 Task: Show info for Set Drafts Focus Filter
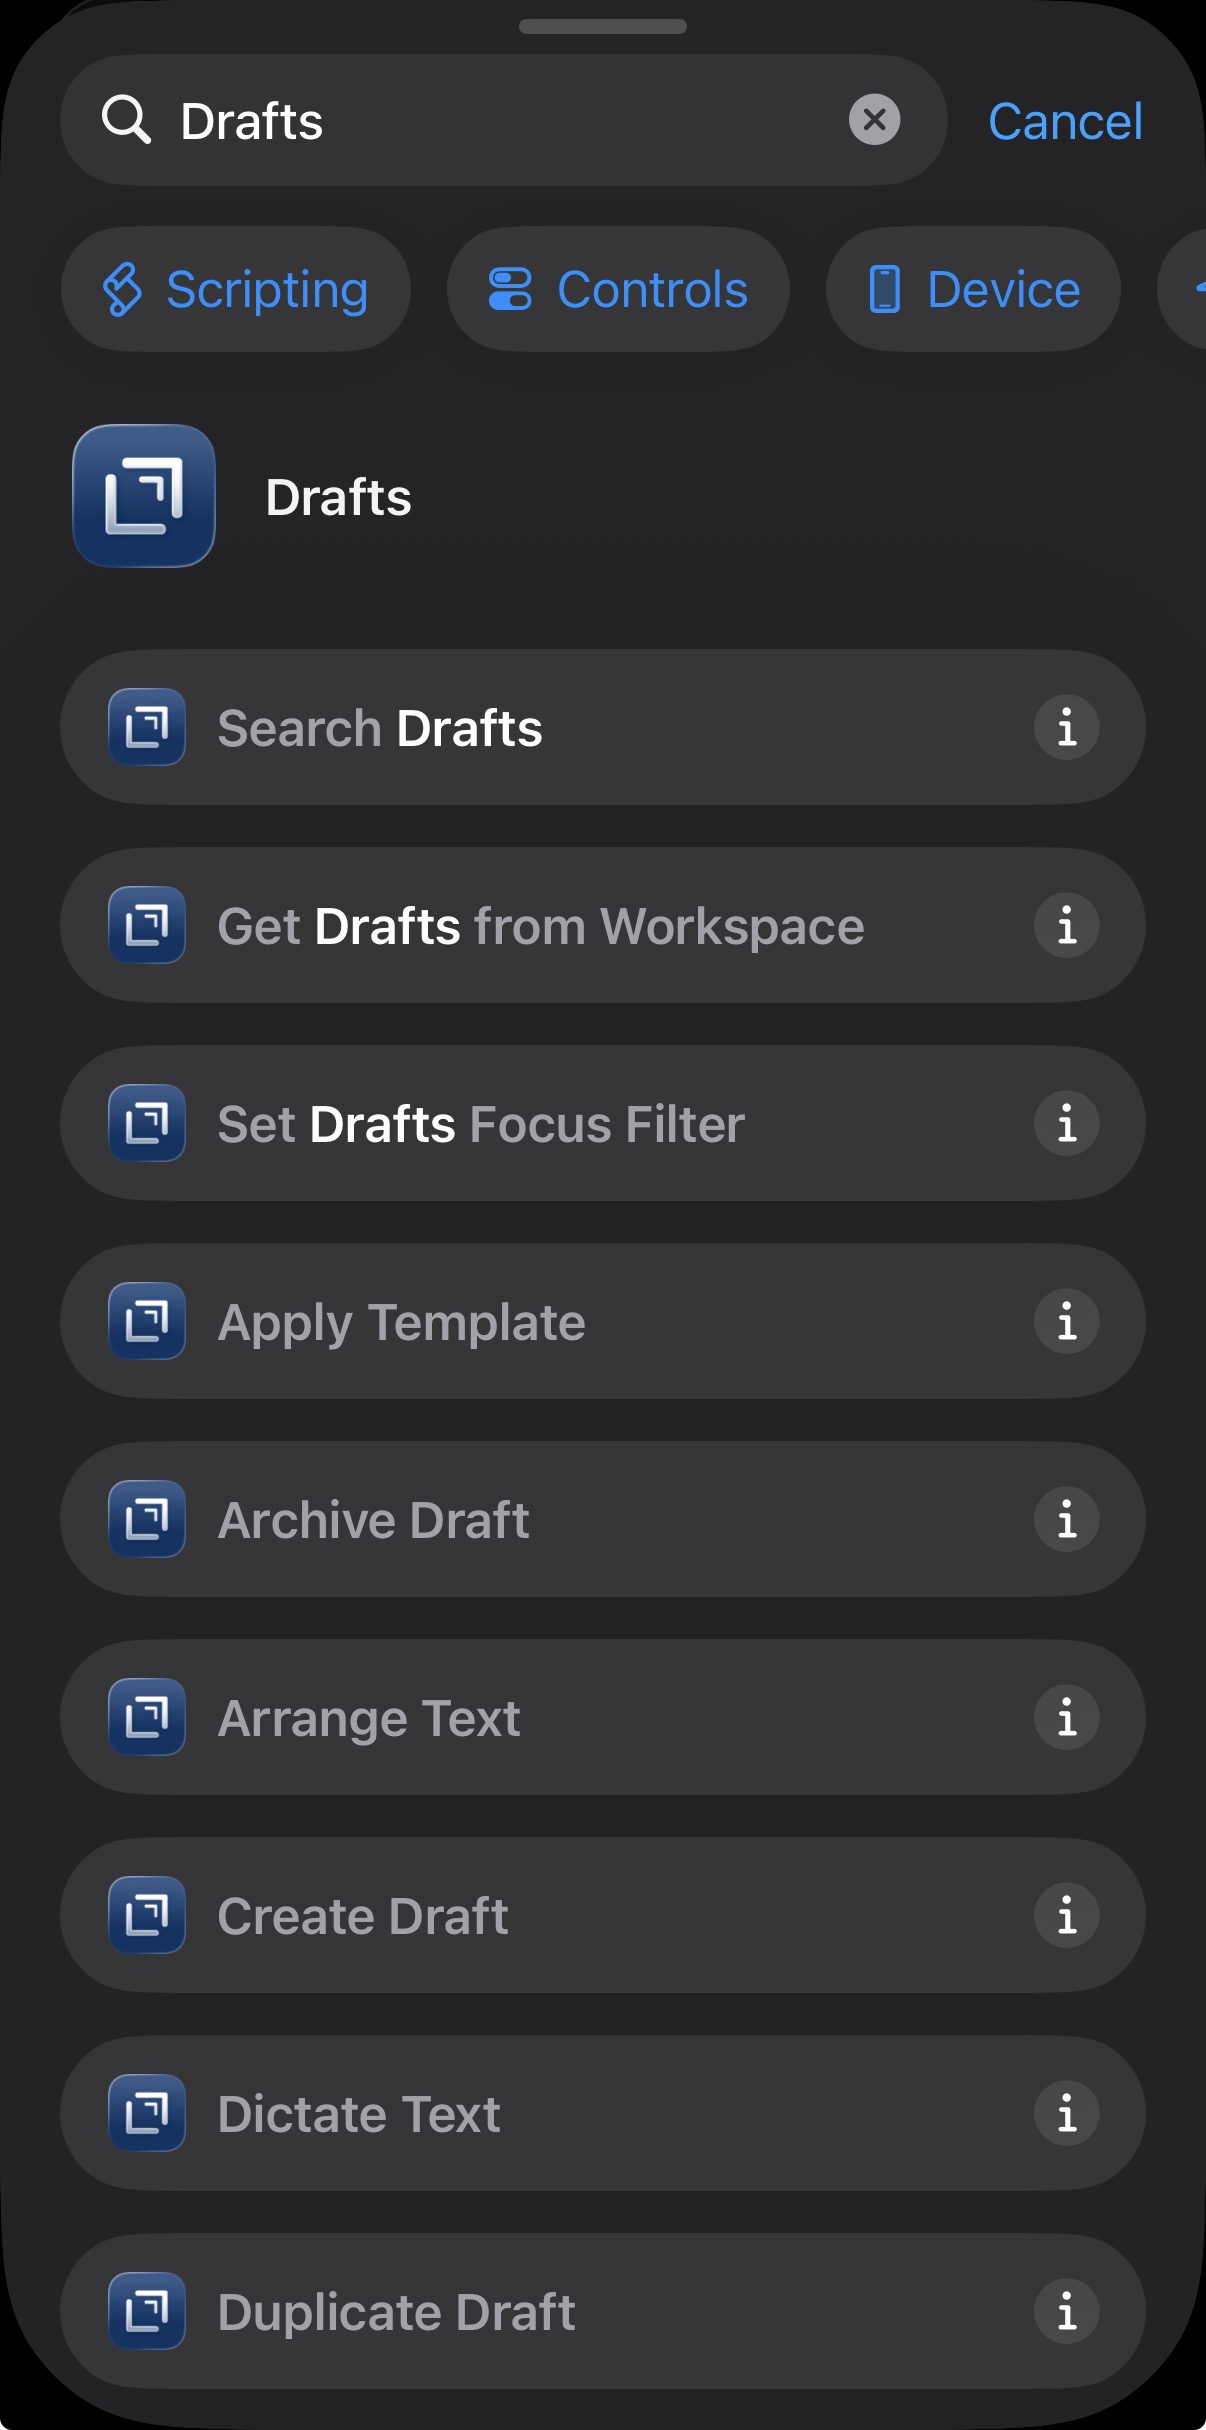[x=1066, y=1124]
